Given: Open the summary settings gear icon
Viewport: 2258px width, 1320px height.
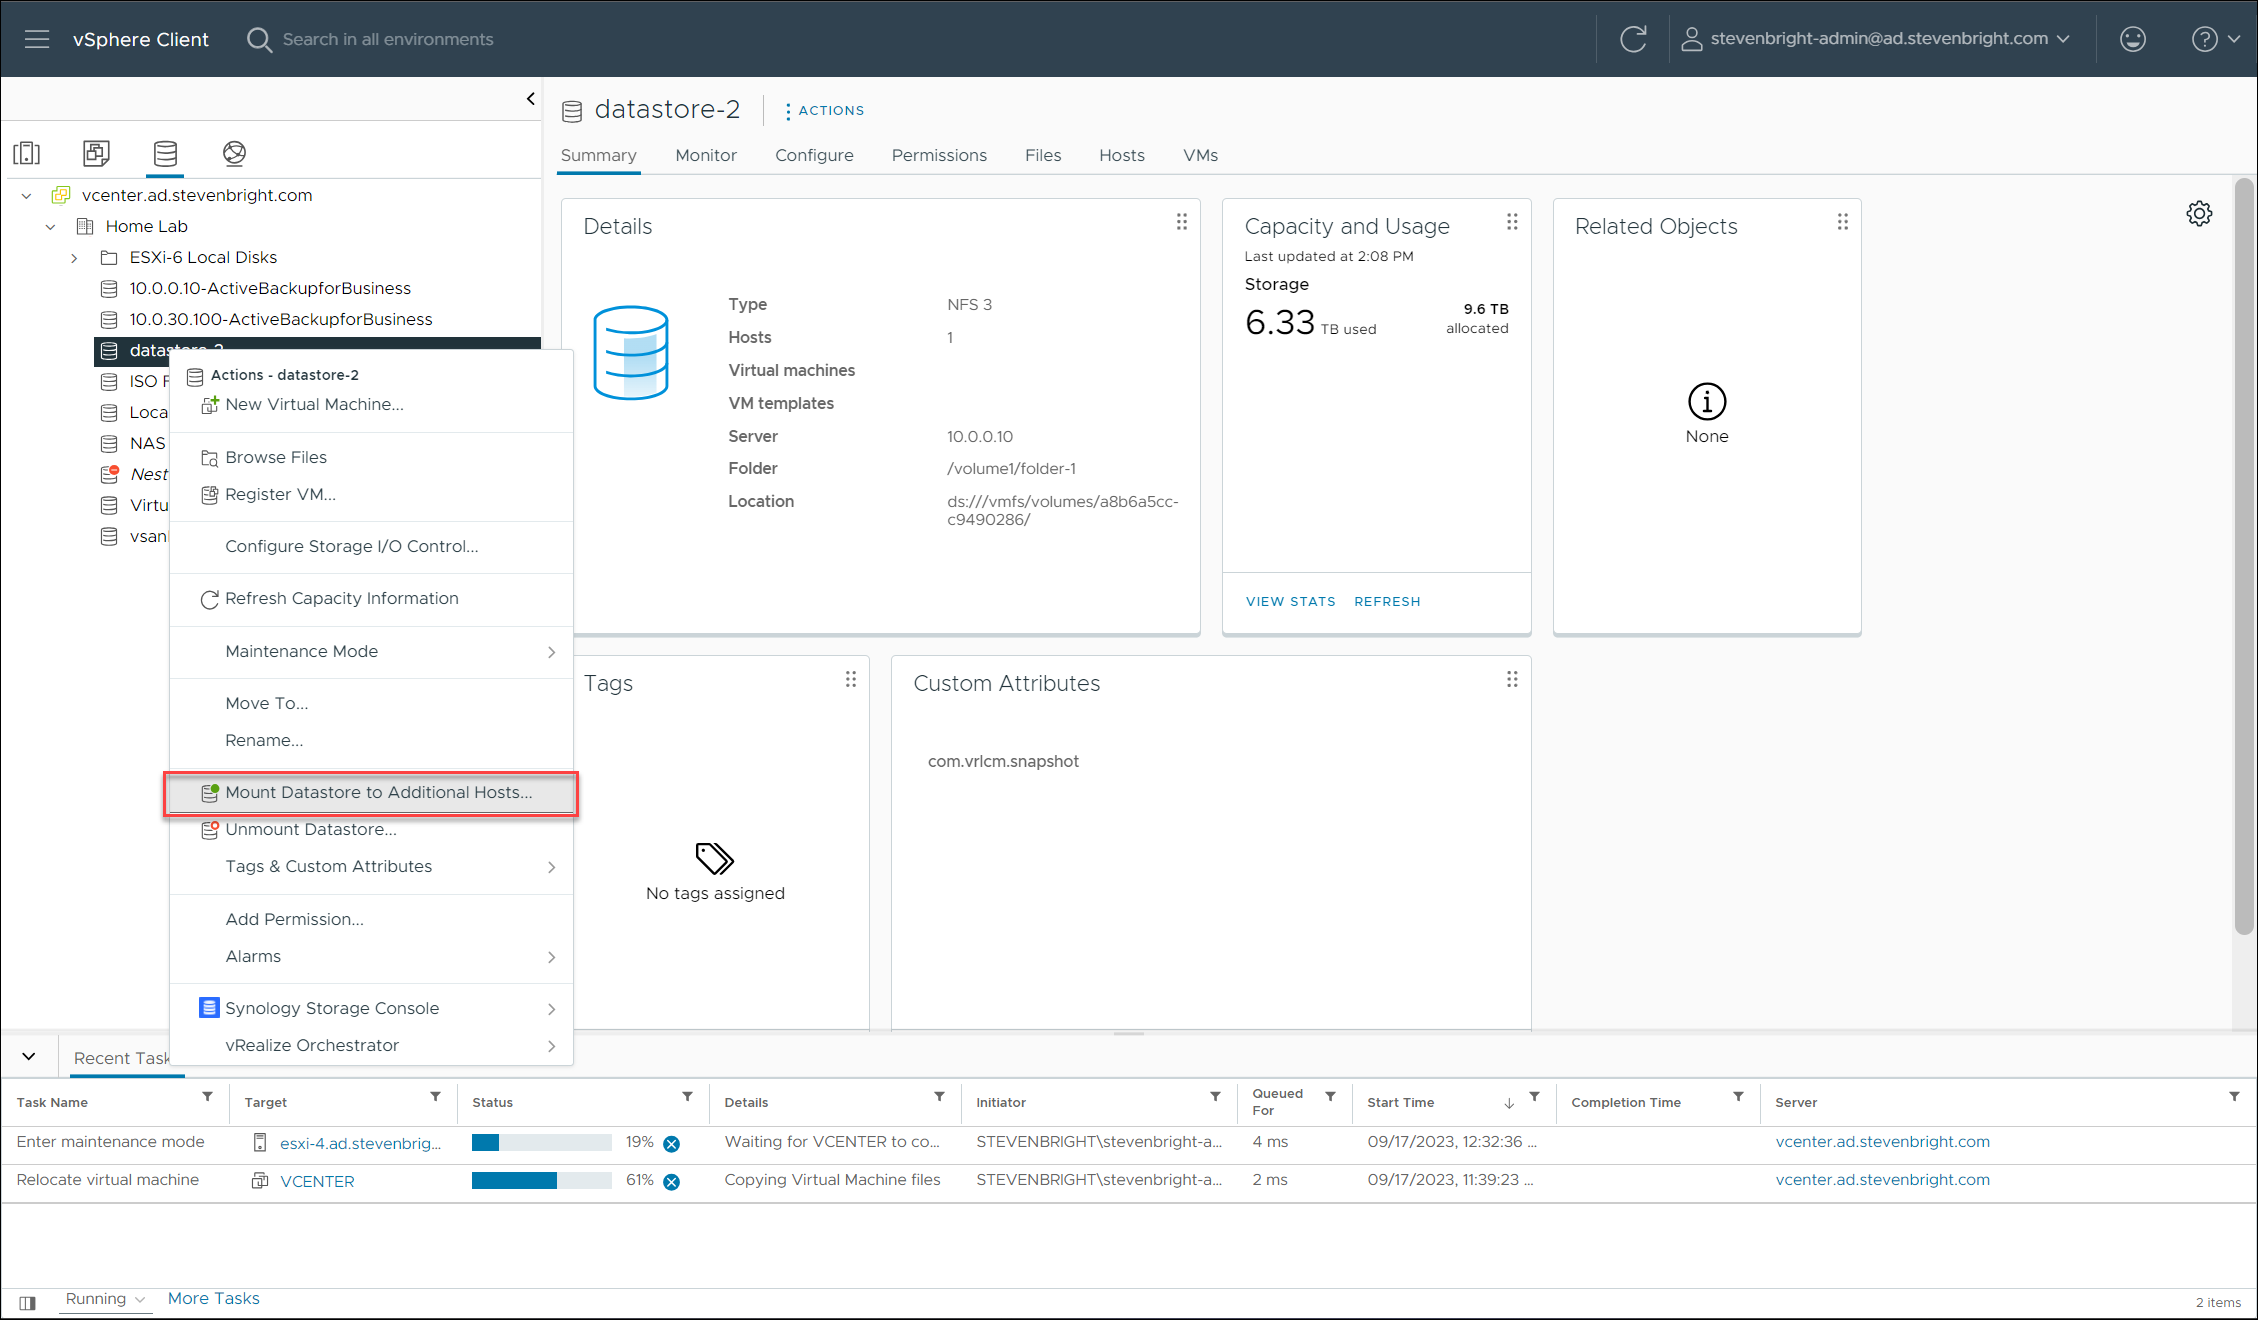Looking at the screenshot, I should [x=2199, y=213].
